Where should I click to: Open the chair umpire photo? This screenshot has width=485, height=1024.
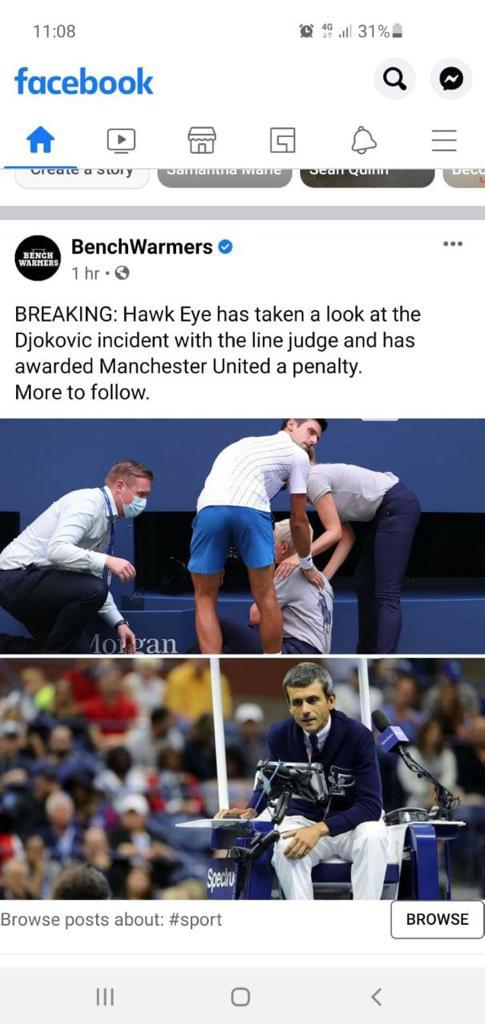point(242,778)
